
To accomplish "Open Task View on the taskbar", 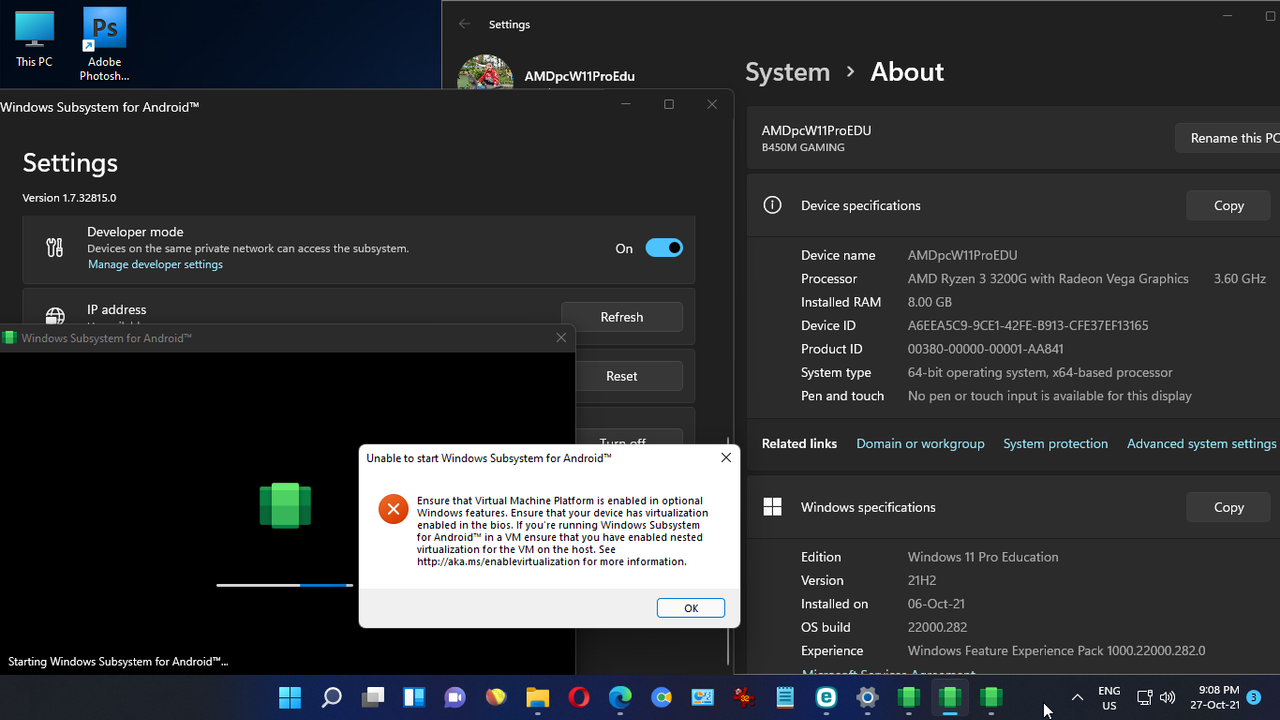I will pyautogui.click(x=373, y=698).
